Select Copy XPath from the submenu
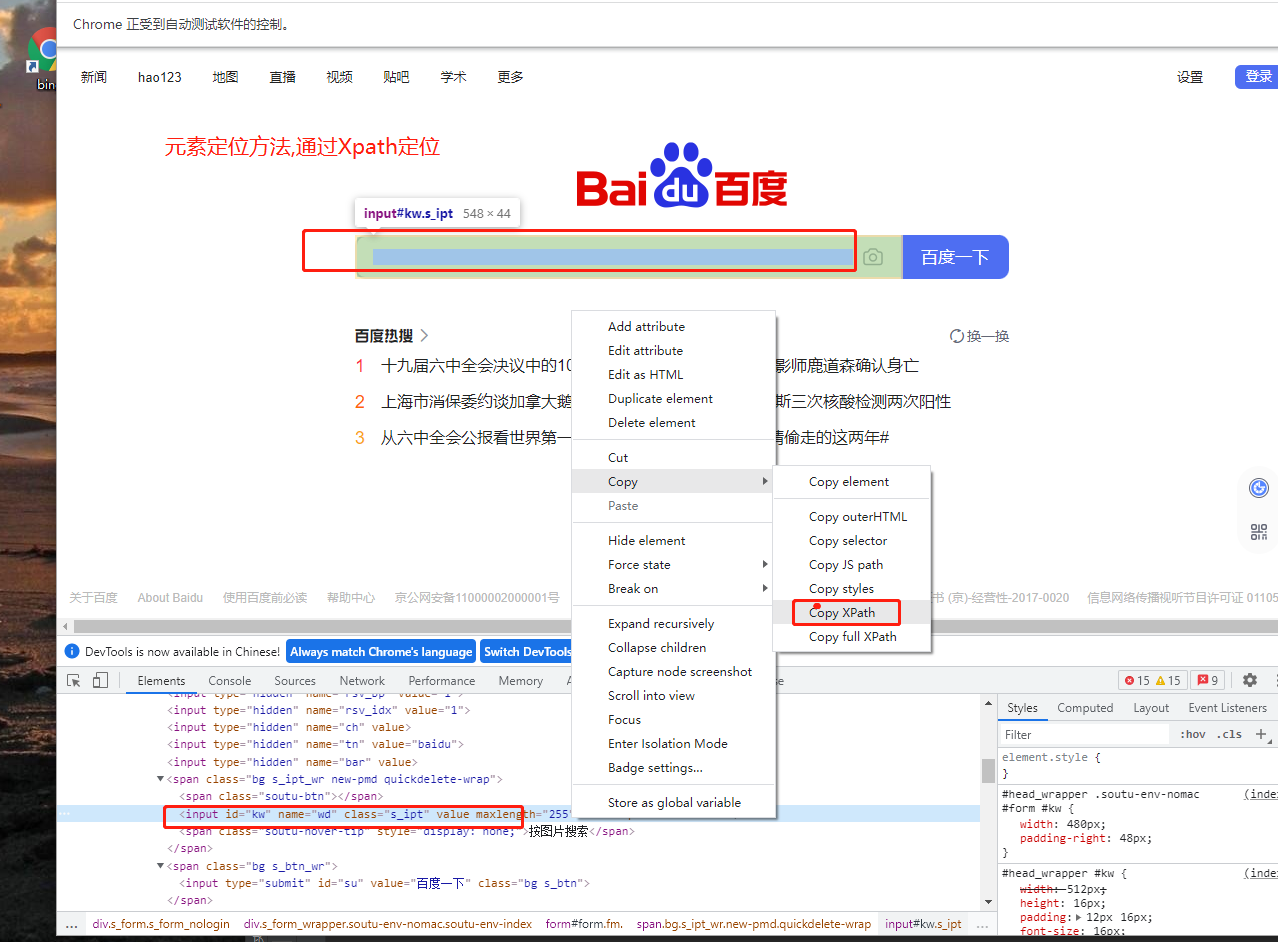 pyautogui.click(x=852, y=613)
